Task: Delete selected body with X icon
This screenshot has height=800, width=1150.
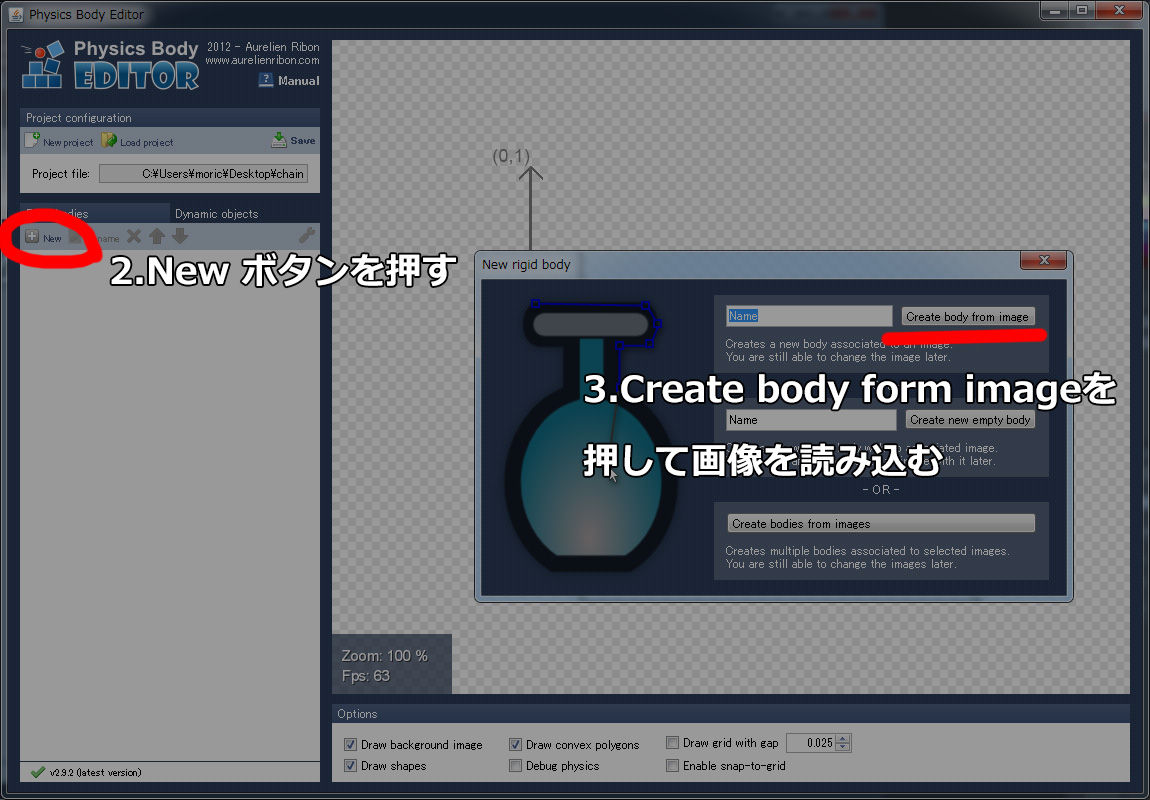Action: pyautogui.click(x=133, y=236)
